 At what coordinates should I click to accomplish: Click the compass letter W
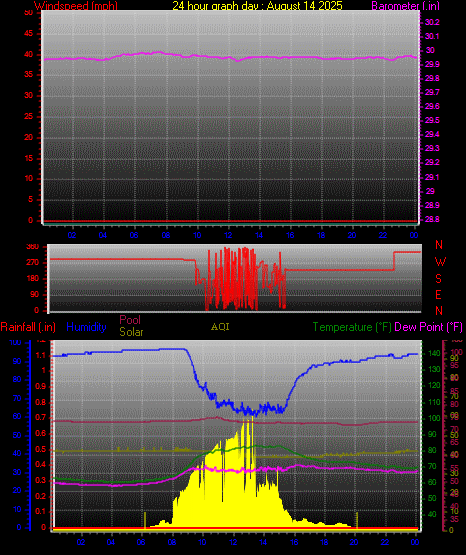[x=440, y=262]
